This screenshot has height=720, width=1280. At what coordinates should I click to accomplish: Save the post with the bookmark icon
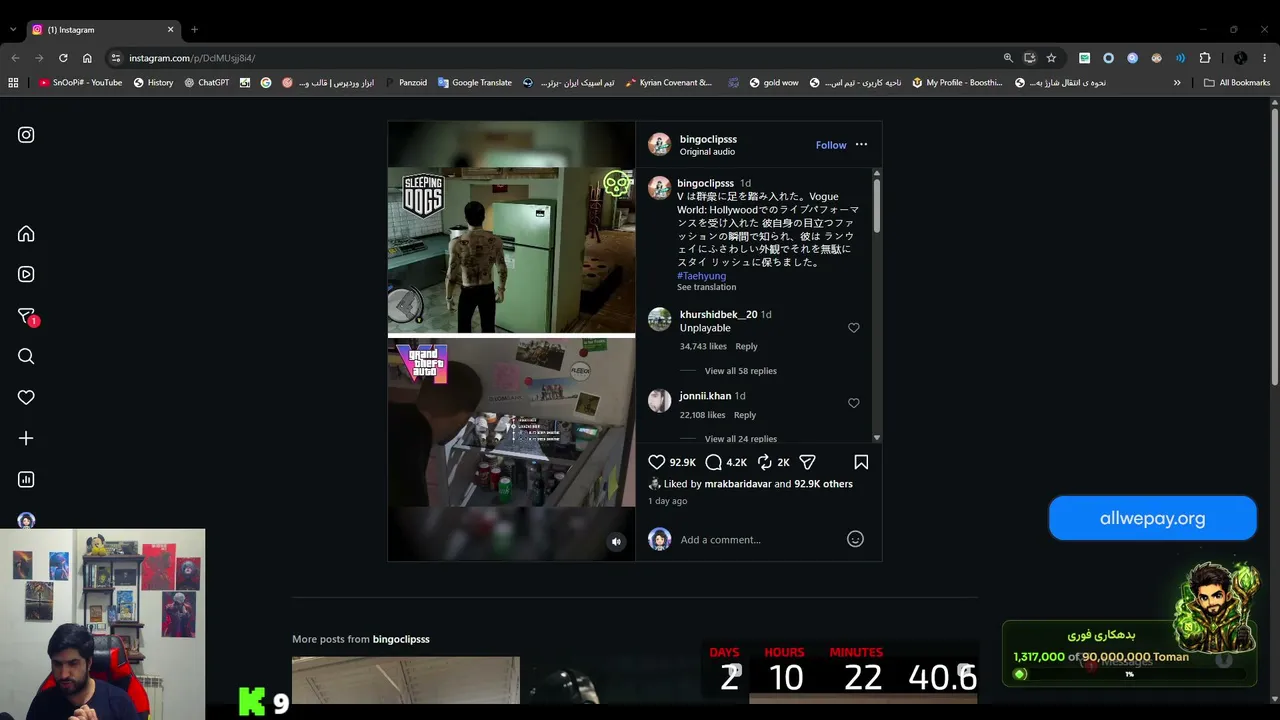[x=861, y=462]
